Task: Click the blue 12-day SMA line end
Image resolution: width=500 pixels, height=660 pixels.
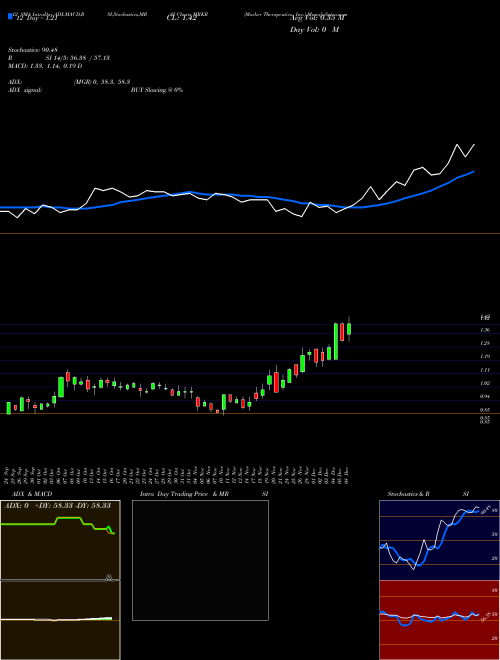Action: (x=474, y=172)
